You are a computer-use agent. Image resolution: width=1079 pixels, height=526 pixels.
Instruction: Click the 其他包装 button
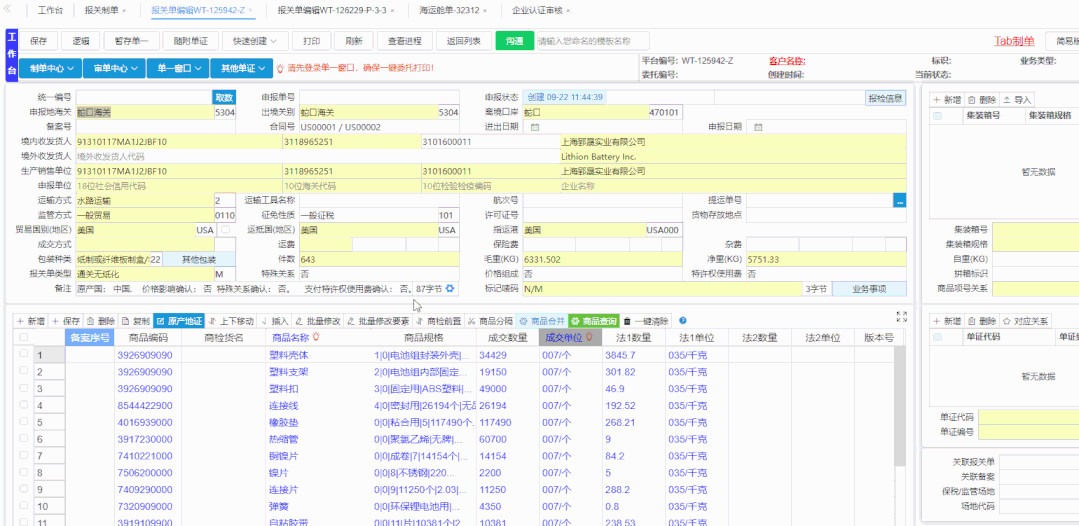pos(199,259)
